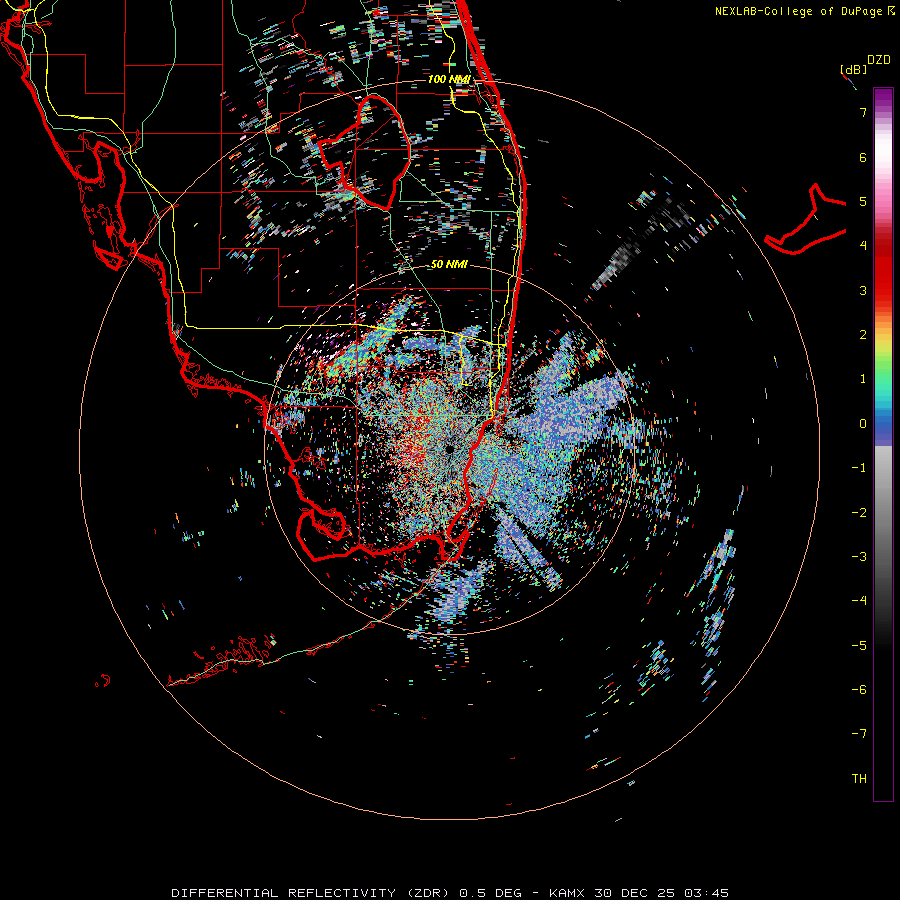Click the (ZDR) abbreviation in the caption
Image resolution: width=900 pixels, height=900 pixels.
[430, 893]
